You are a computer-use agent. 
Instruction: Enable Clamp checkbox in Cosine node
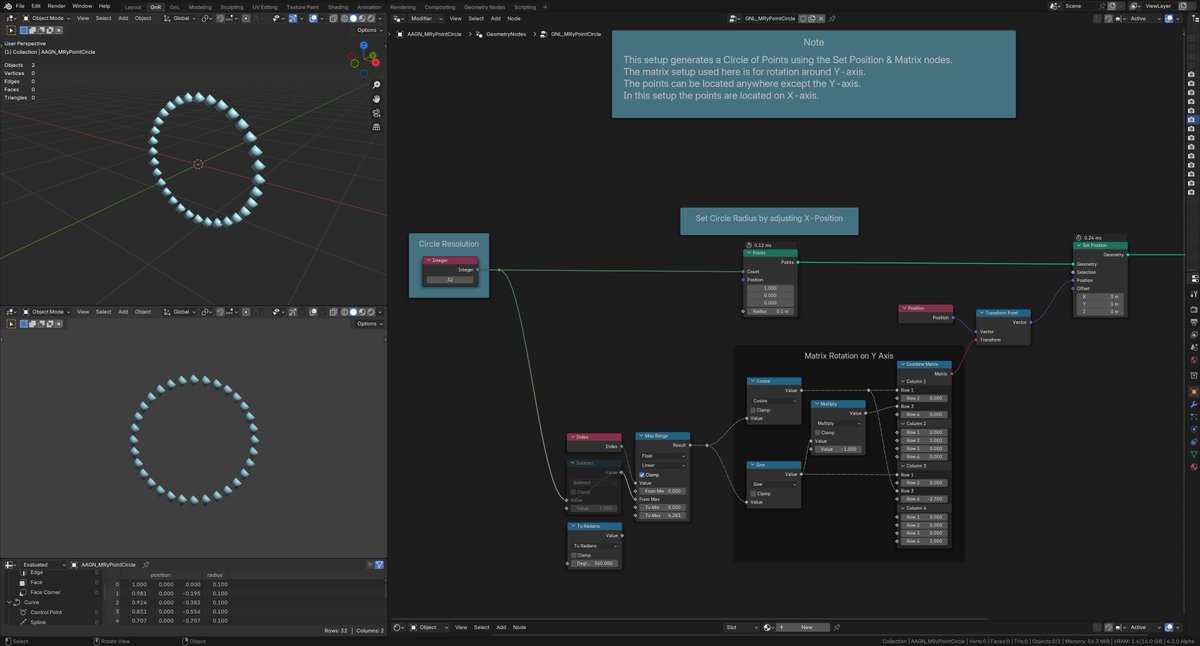point(753,410)
